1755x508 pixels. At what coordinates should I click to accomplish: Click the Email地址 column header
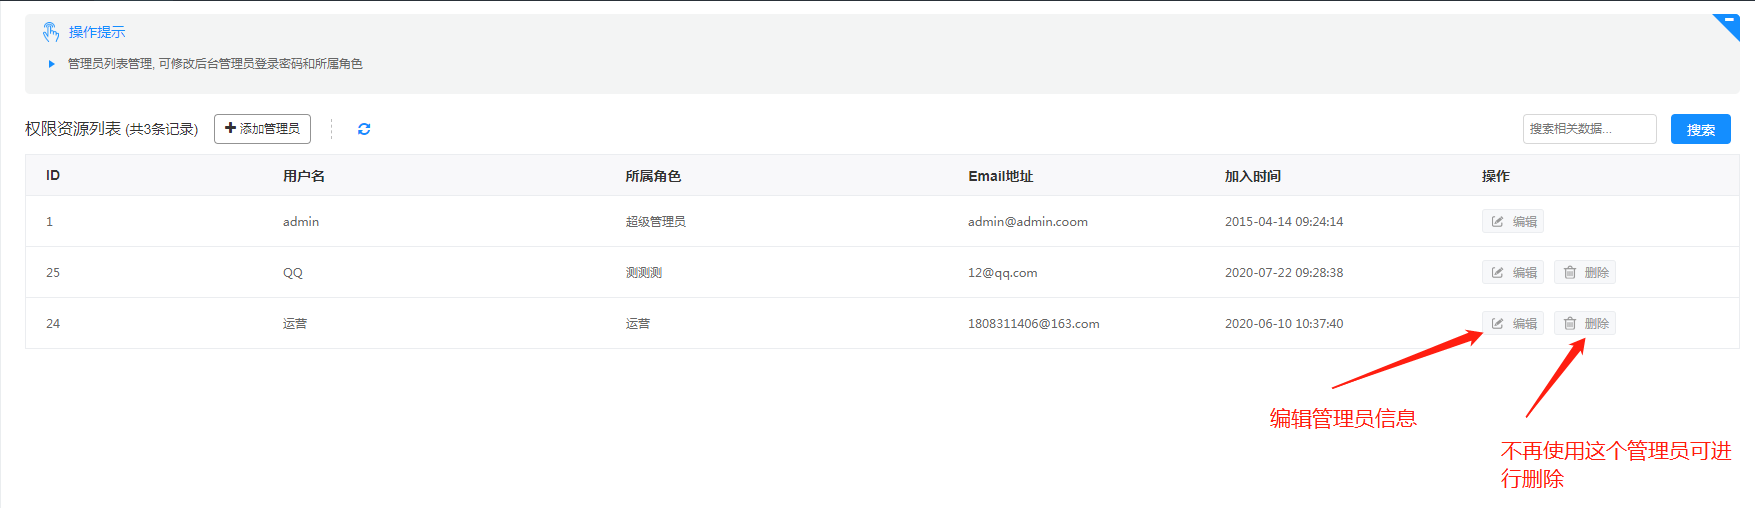click(x=1000, y=176)
